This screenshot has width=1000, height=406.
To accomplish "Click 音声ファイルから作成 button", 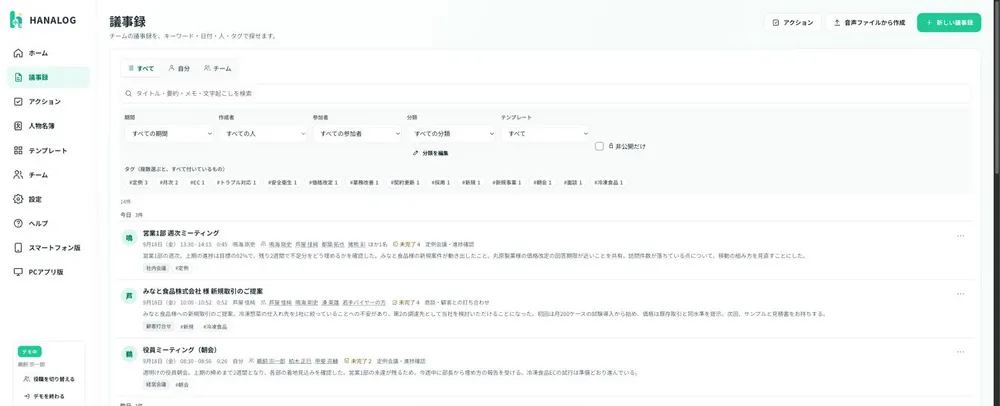I will (869, 22).
